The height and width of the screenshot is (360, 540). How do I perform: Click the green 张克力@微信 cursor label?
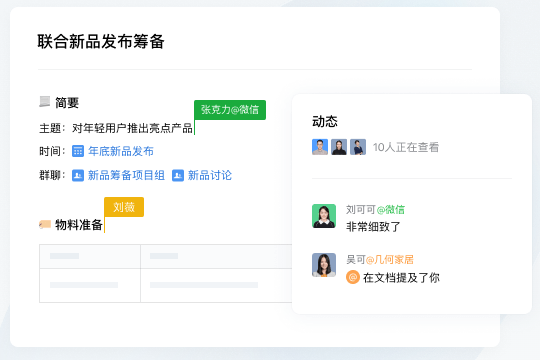(x=230, y=110)
